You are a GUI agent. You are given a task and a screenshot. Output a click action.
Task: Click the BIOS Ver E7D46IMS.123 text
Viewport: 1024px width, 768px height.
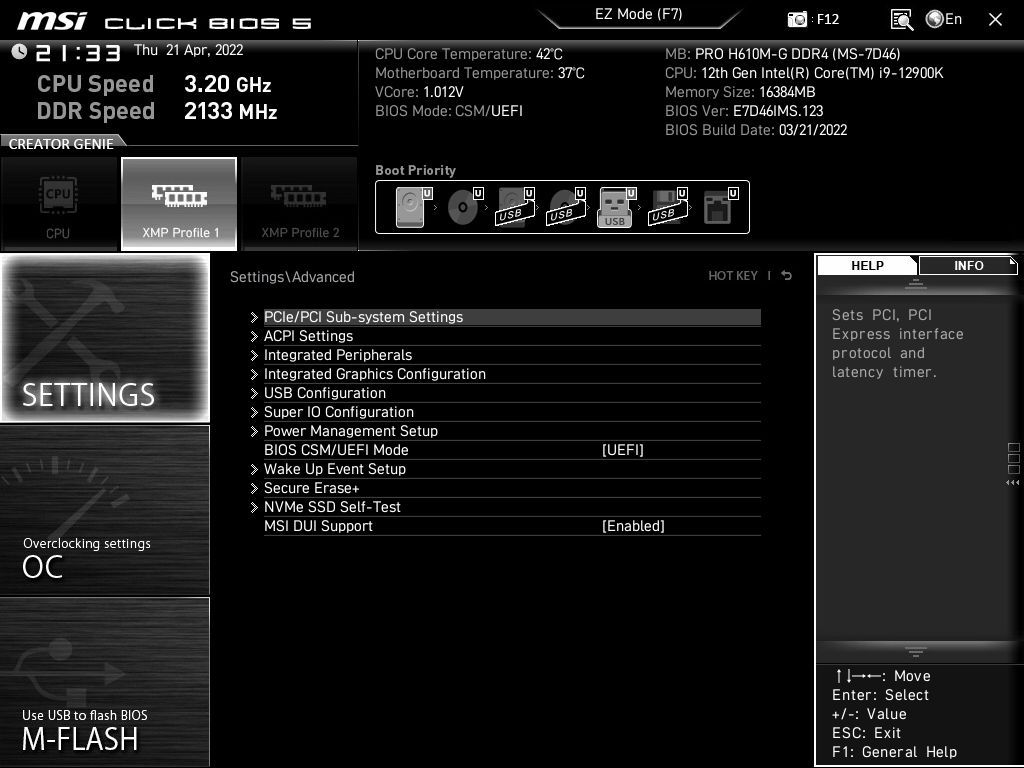pyautogui.click(x=744, y=111)
